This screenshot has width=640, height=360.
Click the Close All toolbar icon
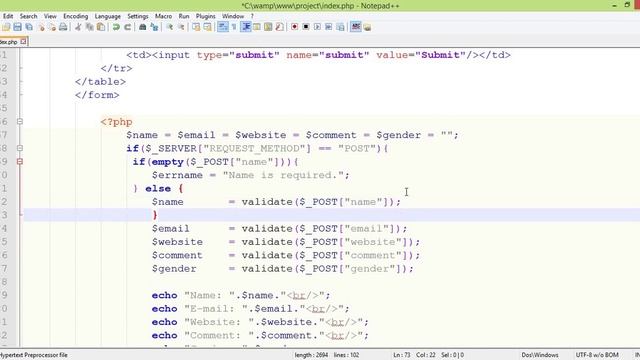pyautogui.click(x=52, y=27)
